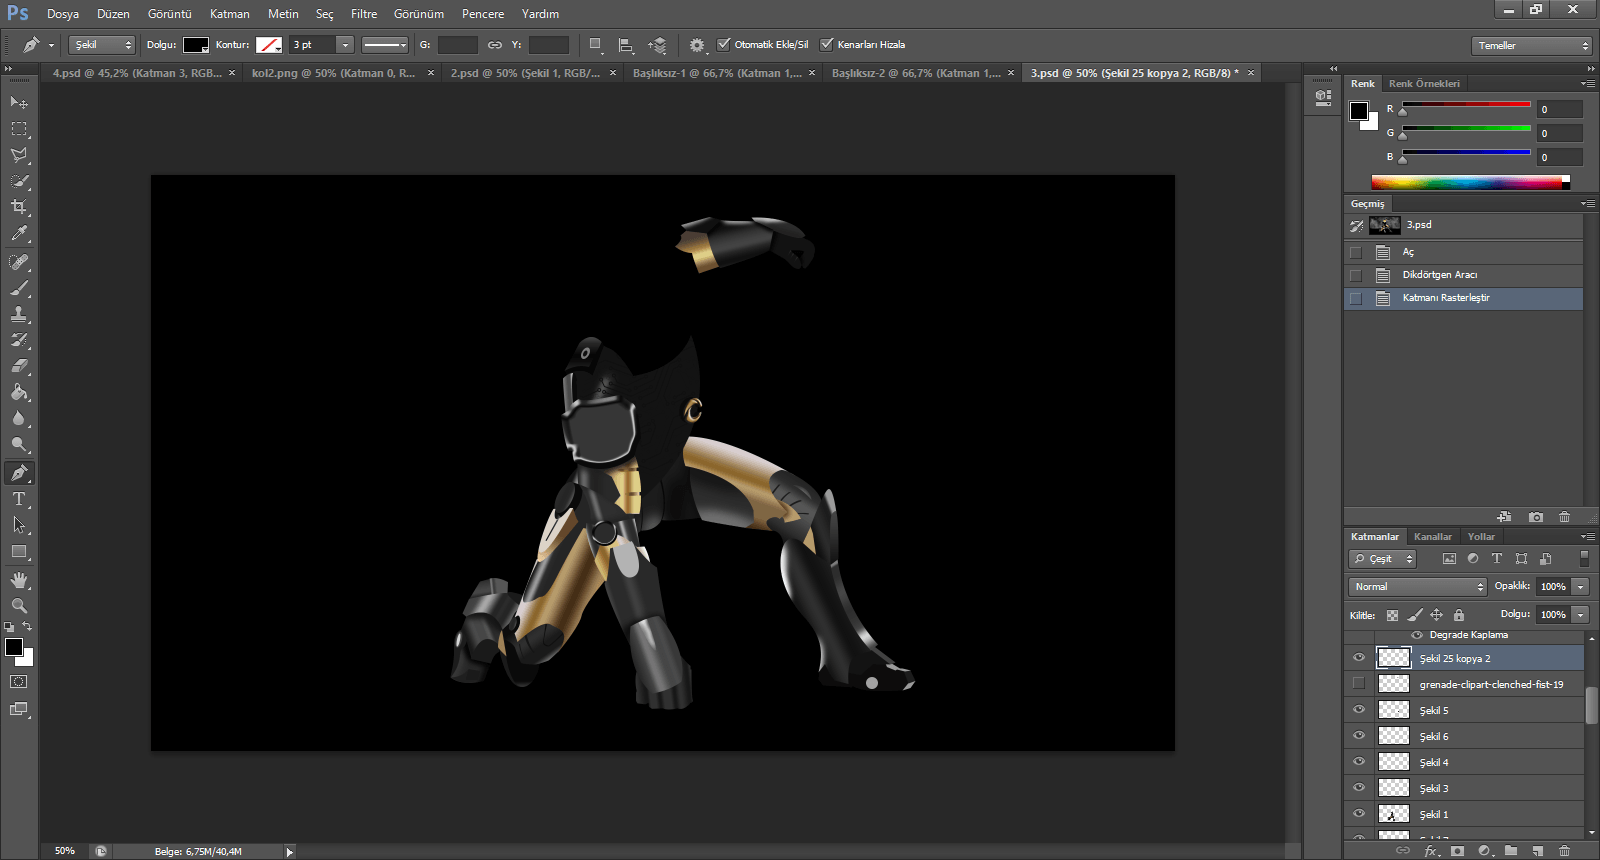Open the path arrangement options
This screenshot has height=860, width=1600.
657,45
